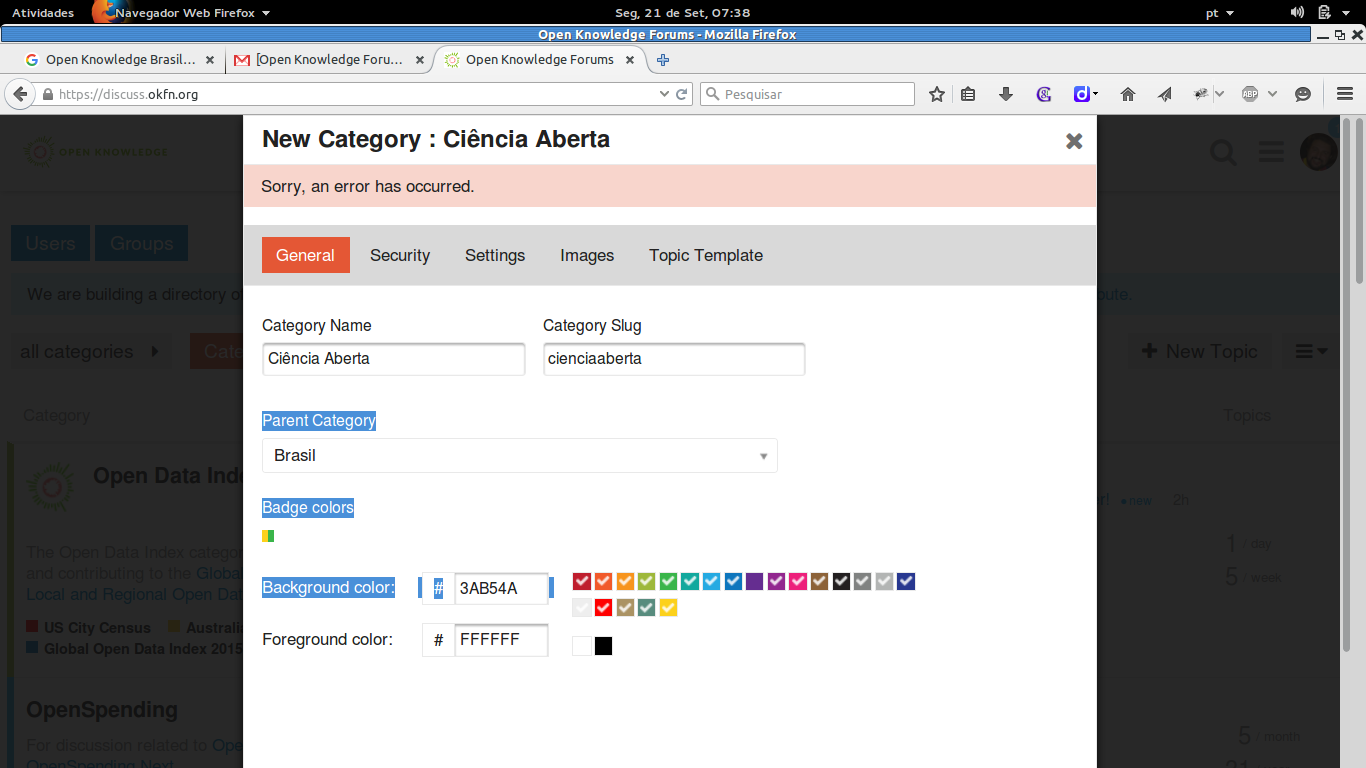Click the back navigation arrow
Viewport: 1366px width, 768px height.
click(x=20, y=94)
